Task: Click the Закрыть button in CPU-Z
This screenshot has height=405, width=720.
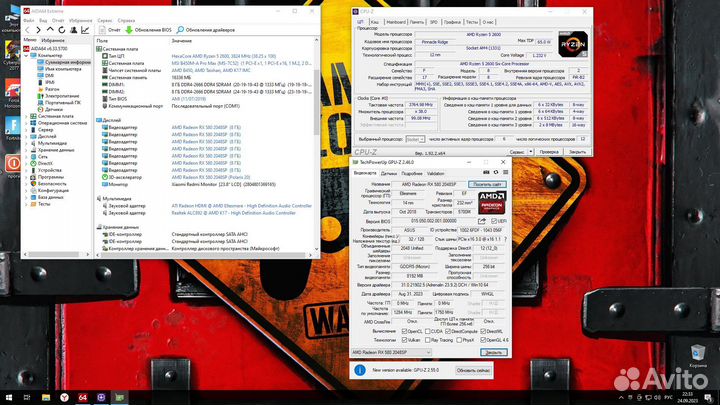Action: (577, 152)
